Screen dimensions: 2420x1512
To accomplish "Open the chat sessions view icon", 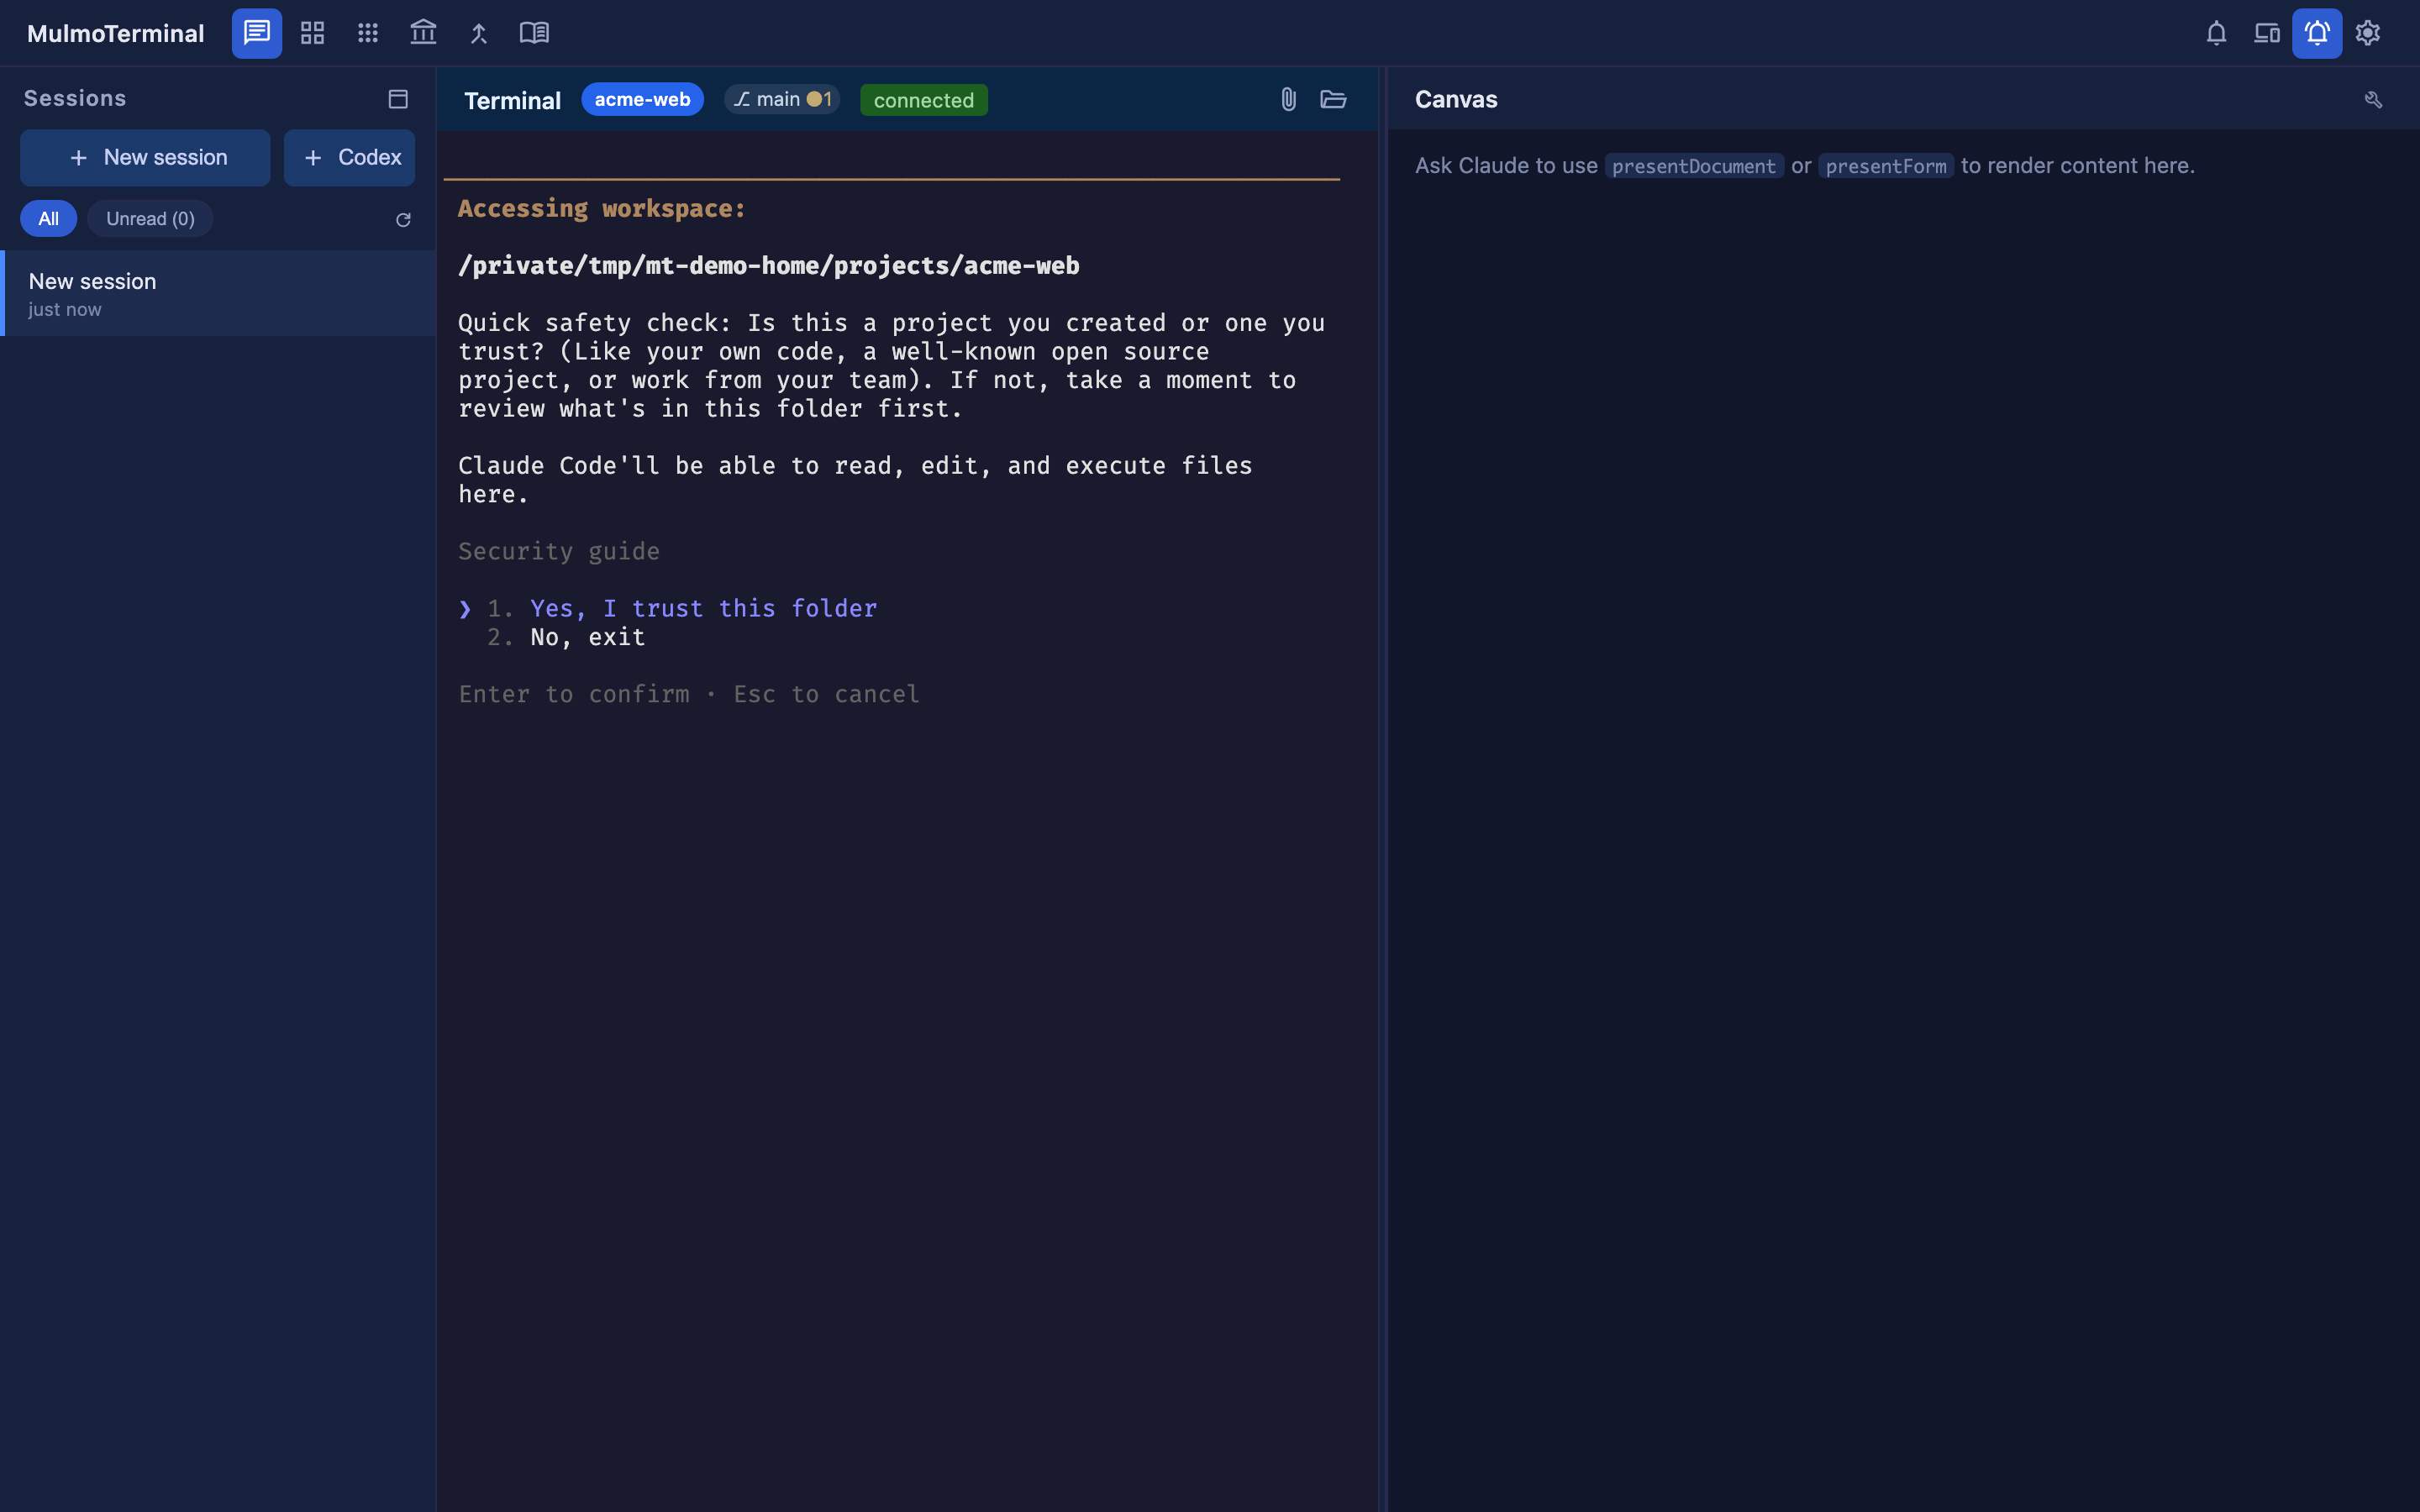I will [x=256, y=33].
